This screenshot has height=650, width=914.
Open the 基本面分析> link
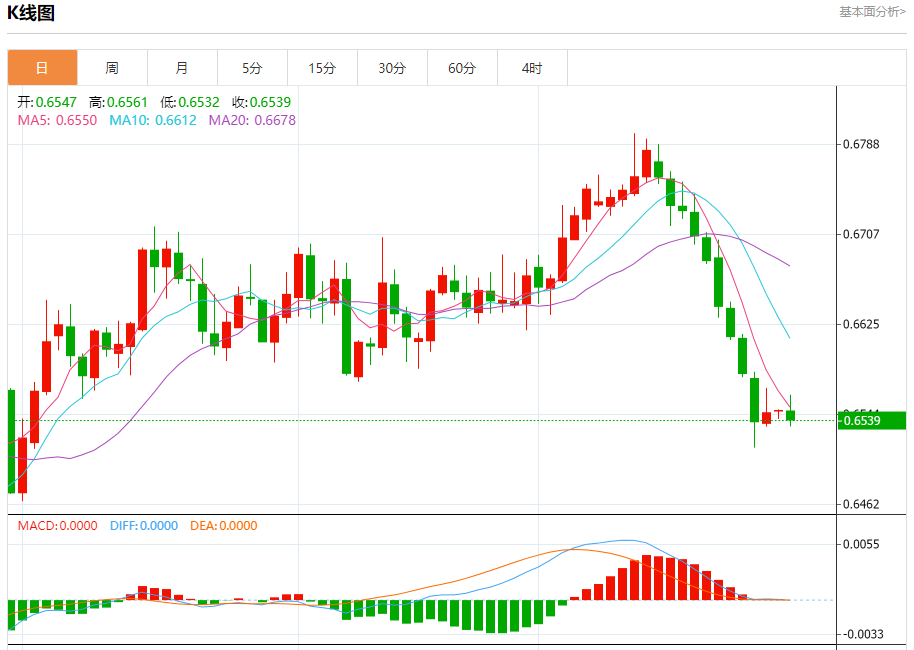[x=872, y=12]
